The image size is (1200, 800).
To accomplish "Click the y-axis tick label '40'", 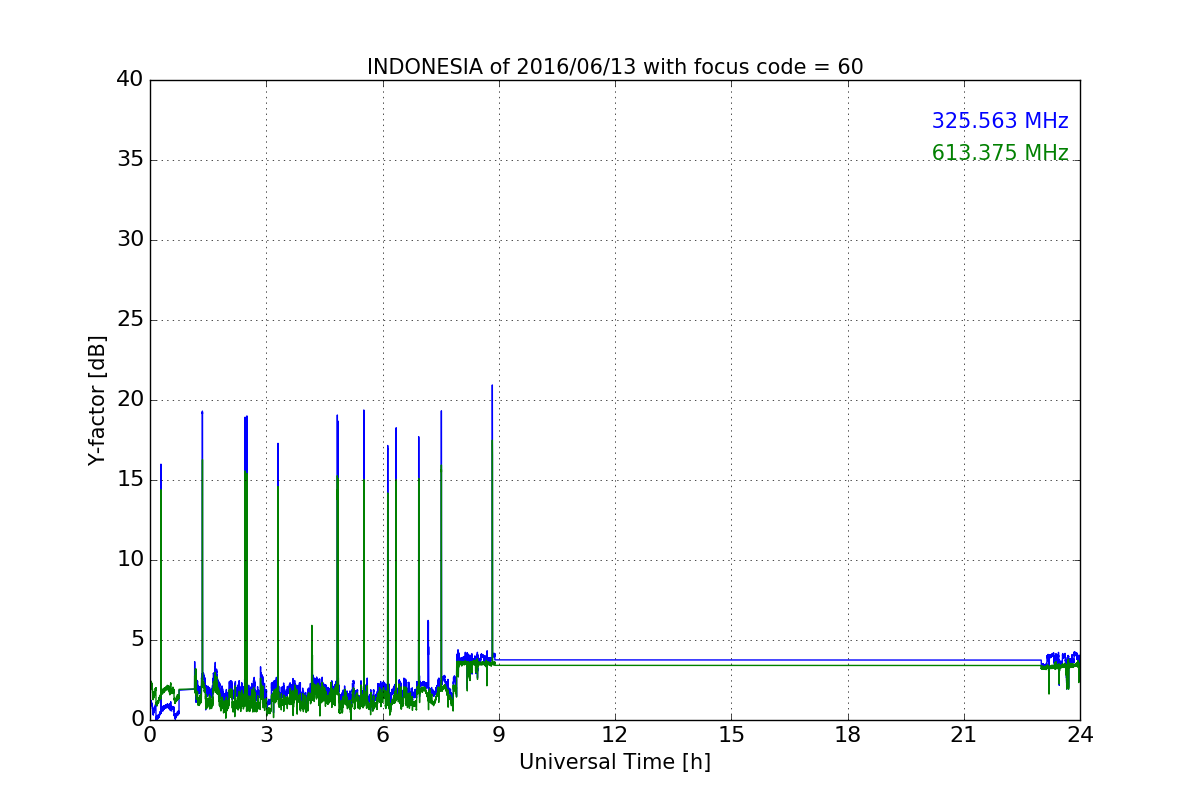I will click(129, 80).
